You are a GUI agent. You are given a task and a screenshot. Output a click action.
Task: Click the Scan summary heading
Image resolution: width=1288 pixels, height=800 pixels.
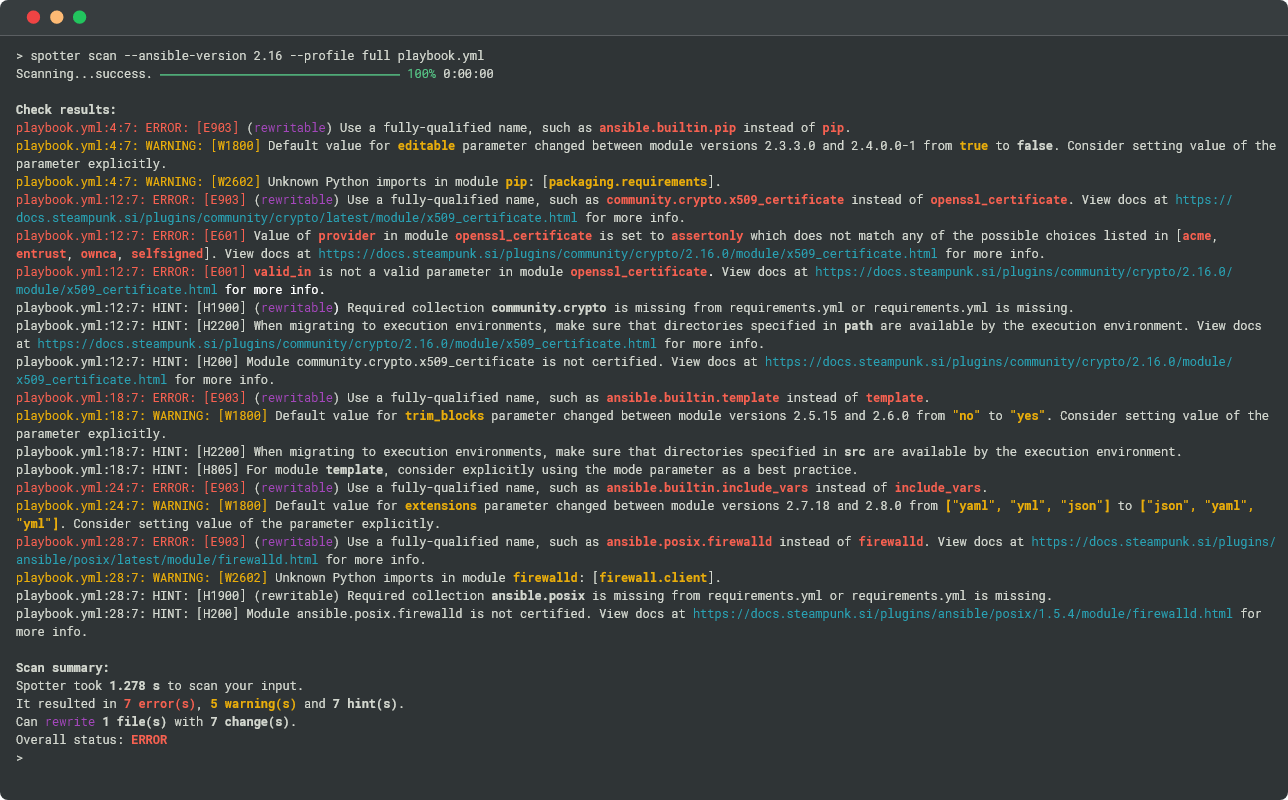[x=62, y=668]
